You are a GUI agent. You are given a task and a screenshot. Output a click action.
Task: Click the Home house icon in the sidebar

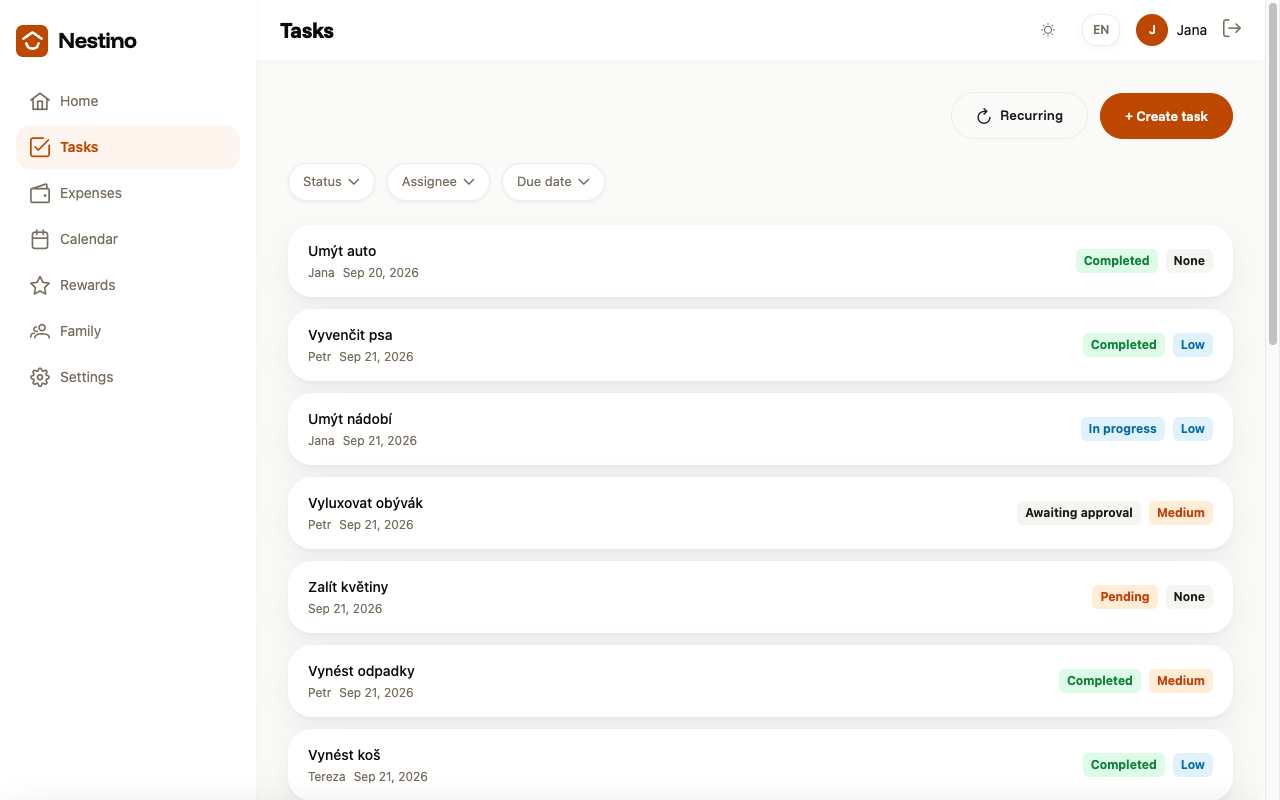[40, 101]
